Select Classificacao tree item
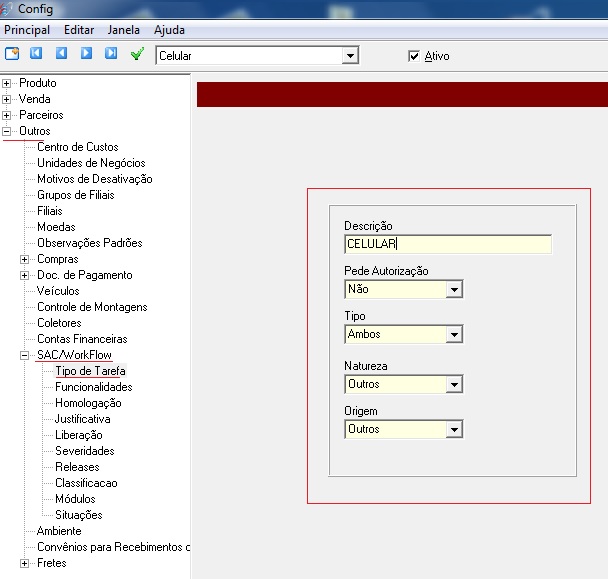Image resolution: width=608 pixels, height=579 pixels. [86, 483]
